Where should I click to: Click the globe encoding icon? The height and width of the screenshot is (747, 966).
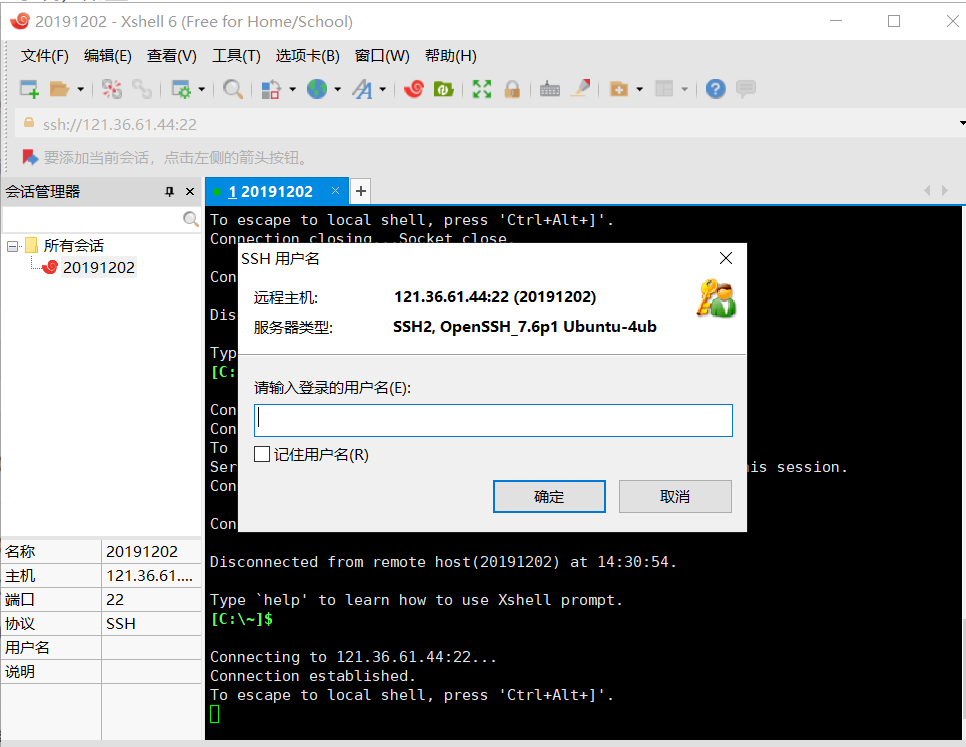(317, 89)
